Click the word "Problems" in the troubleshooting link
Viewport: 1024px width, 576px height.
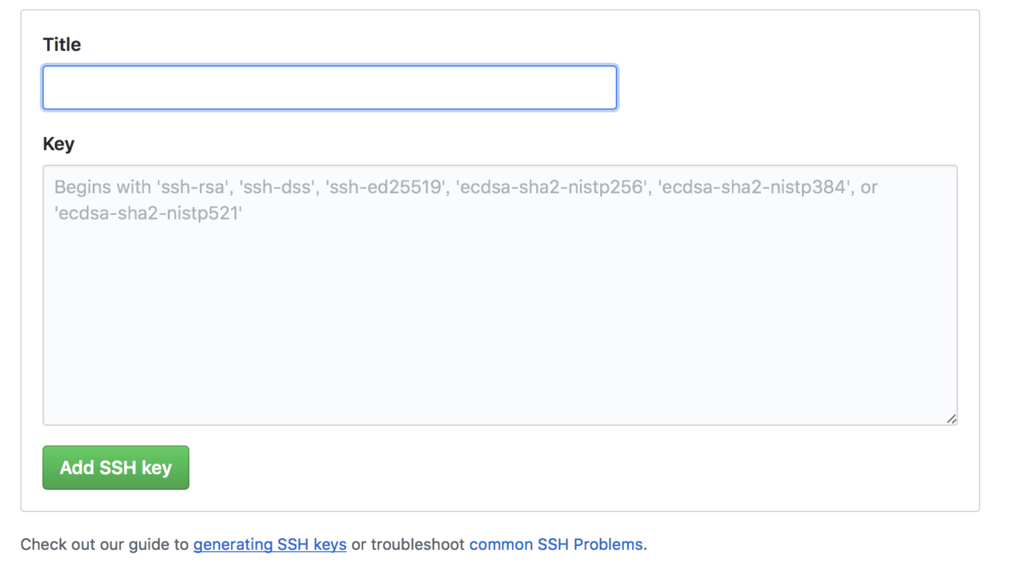(608, 545)
